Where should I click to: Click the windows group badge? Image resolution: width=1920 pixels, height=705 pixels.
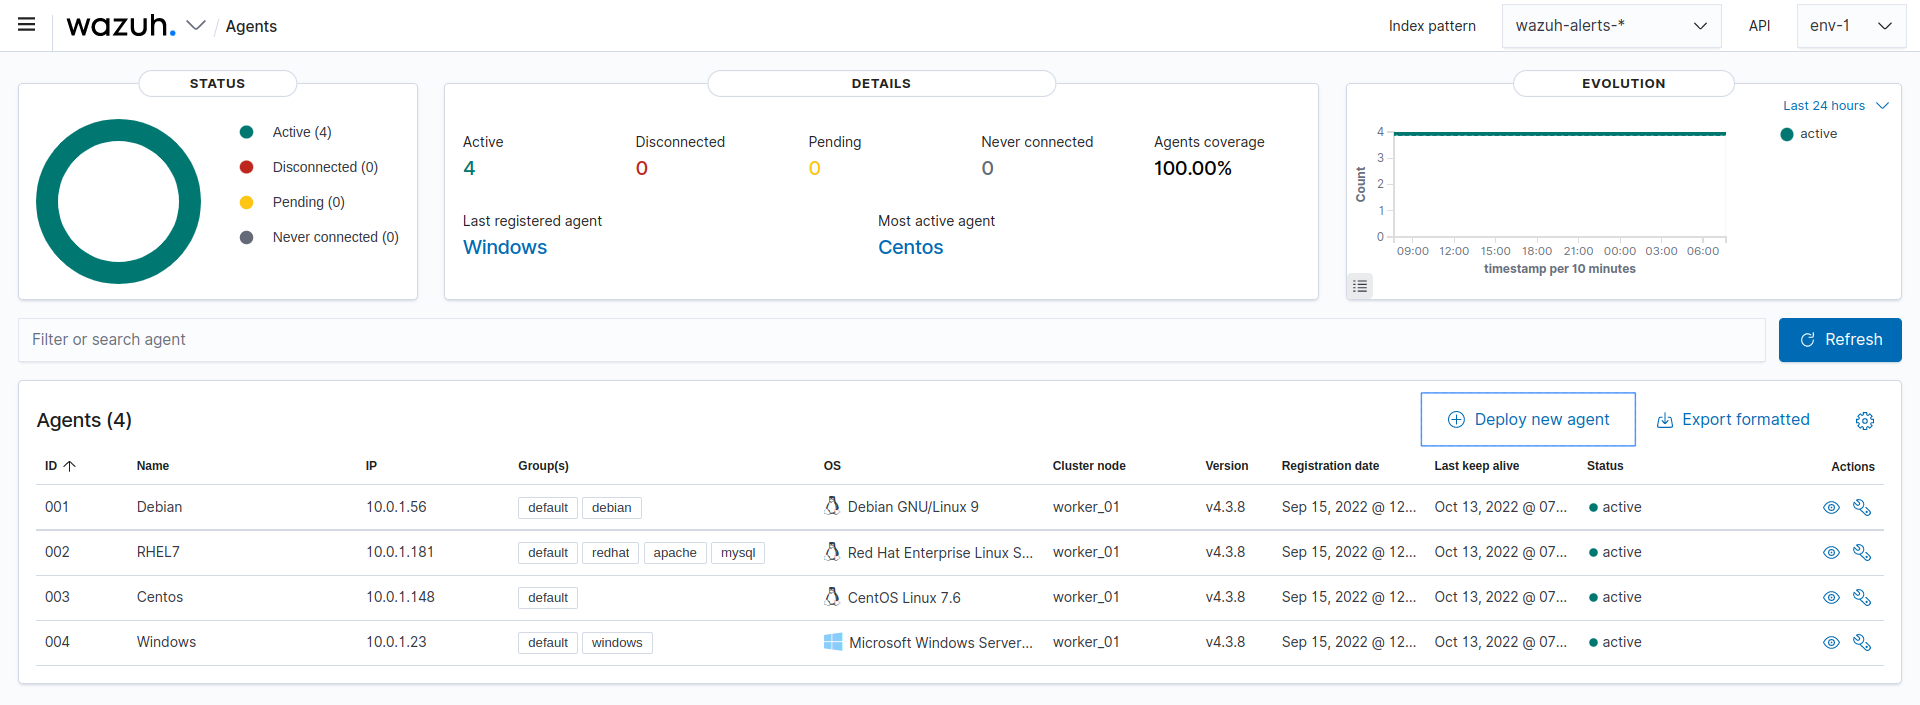617,643
